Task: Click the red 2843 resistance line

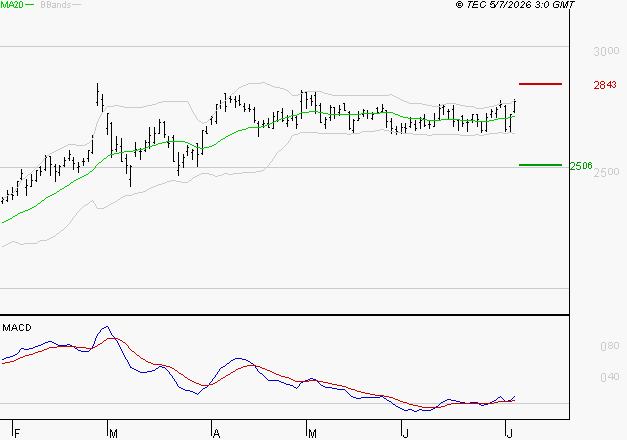Action: [540, 84]
